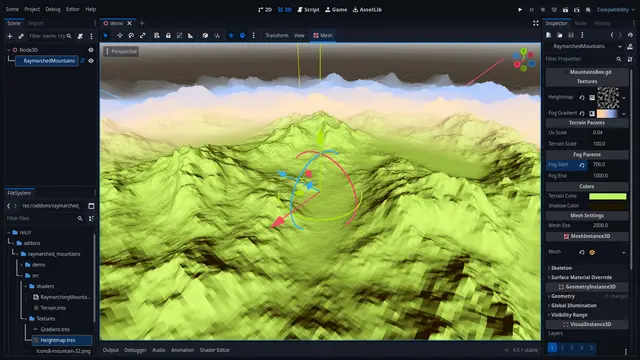Click the pause running project button
This screenshot has width=640, height=360.
531,9
